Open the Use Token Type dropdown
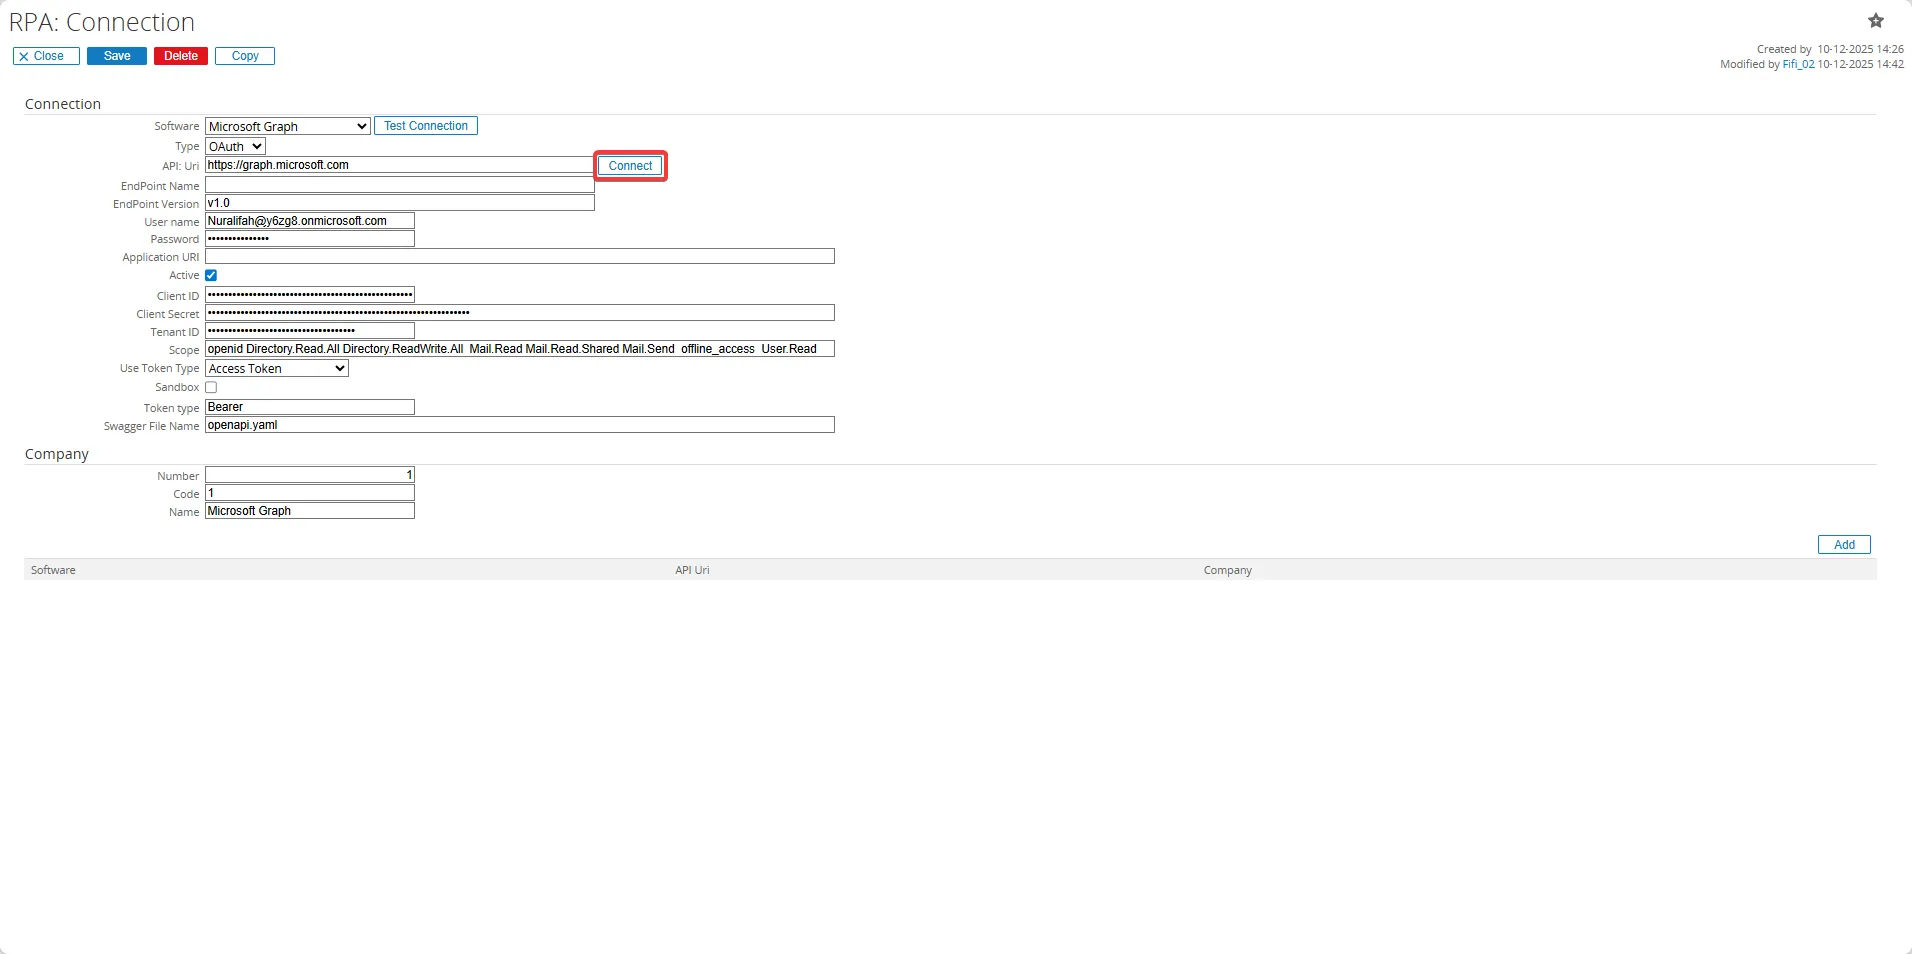 [x=277, y=369]
